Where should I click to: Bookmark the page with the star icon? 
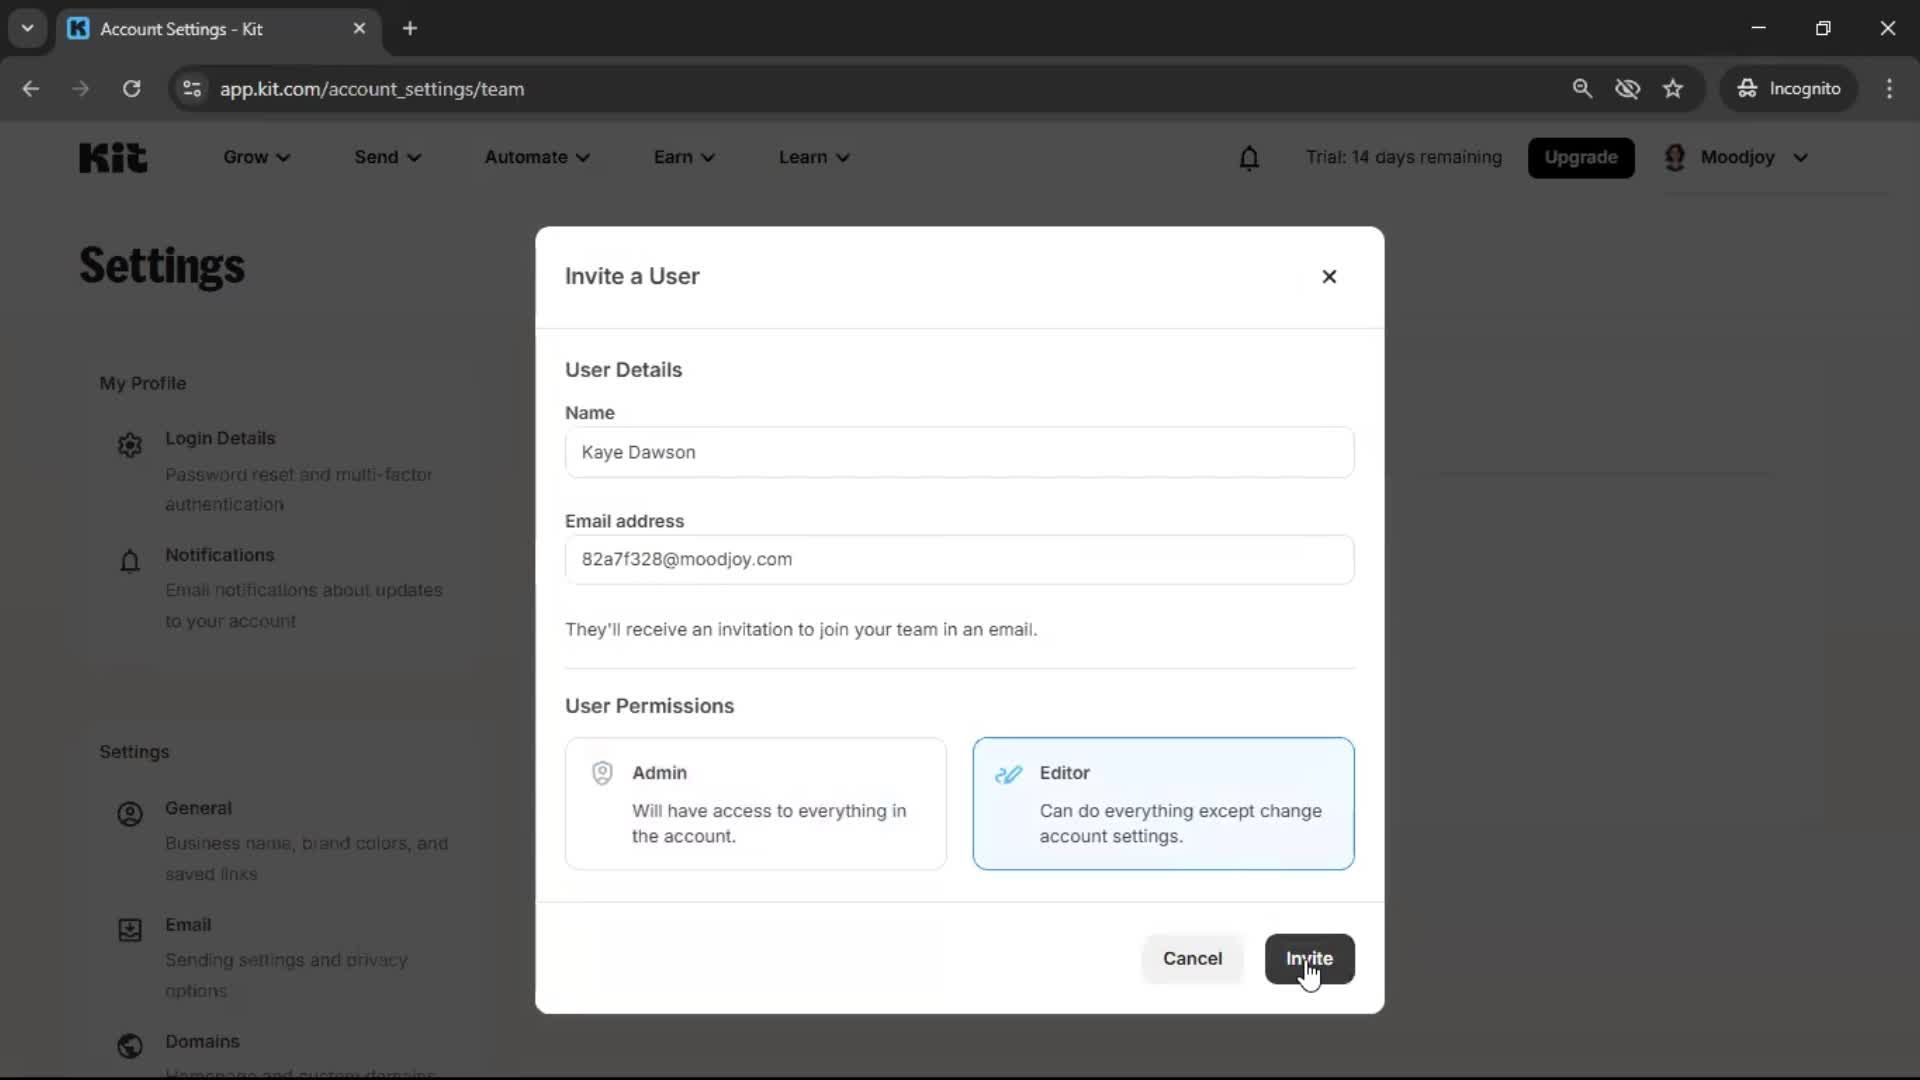pyautogui.click(x=1673, y=88)
